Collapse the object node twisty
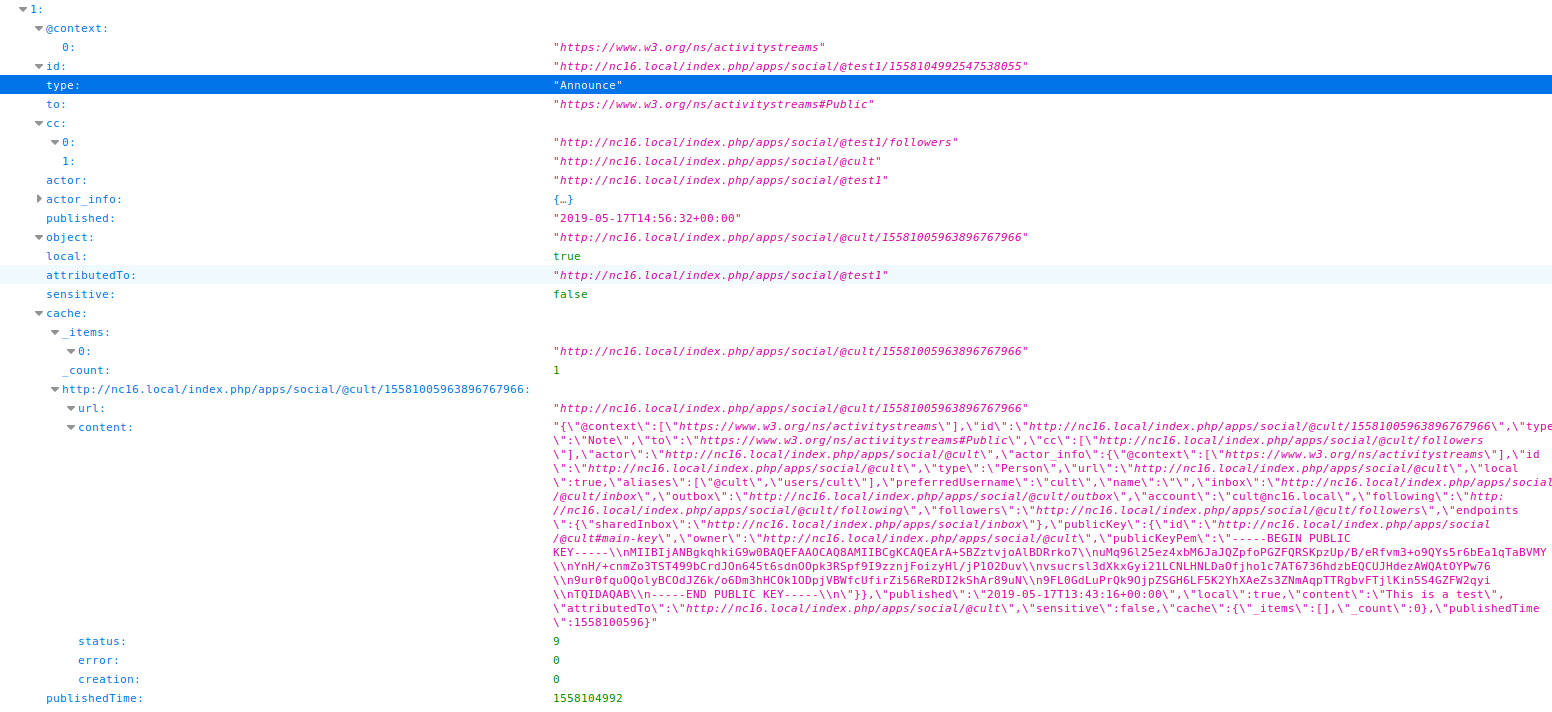Viewport: 1552px width, 712px height. point(39,237)
